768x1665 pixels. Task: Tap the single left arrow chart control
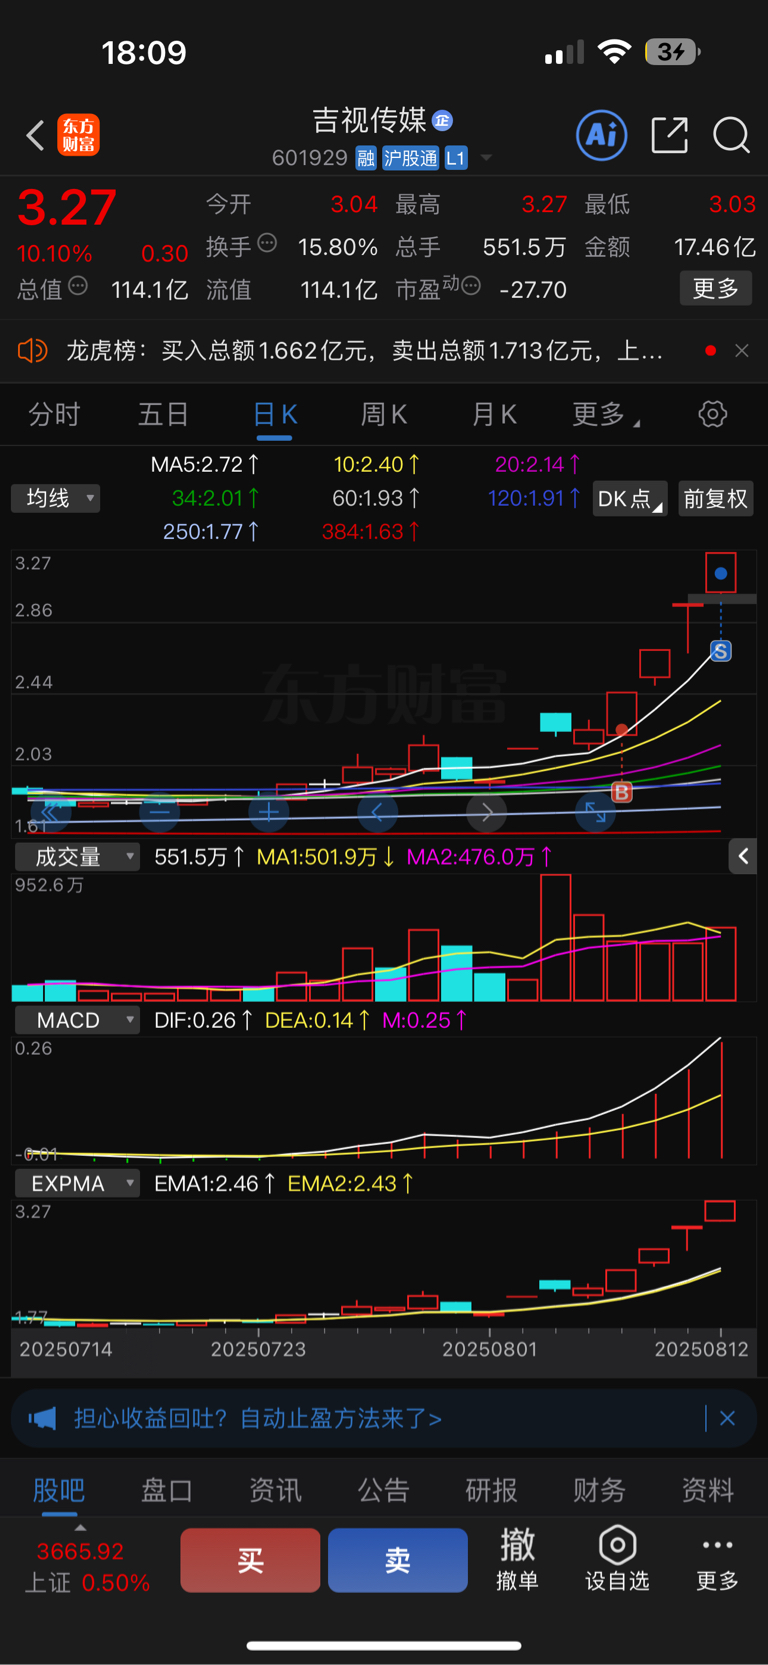[378, 813]
